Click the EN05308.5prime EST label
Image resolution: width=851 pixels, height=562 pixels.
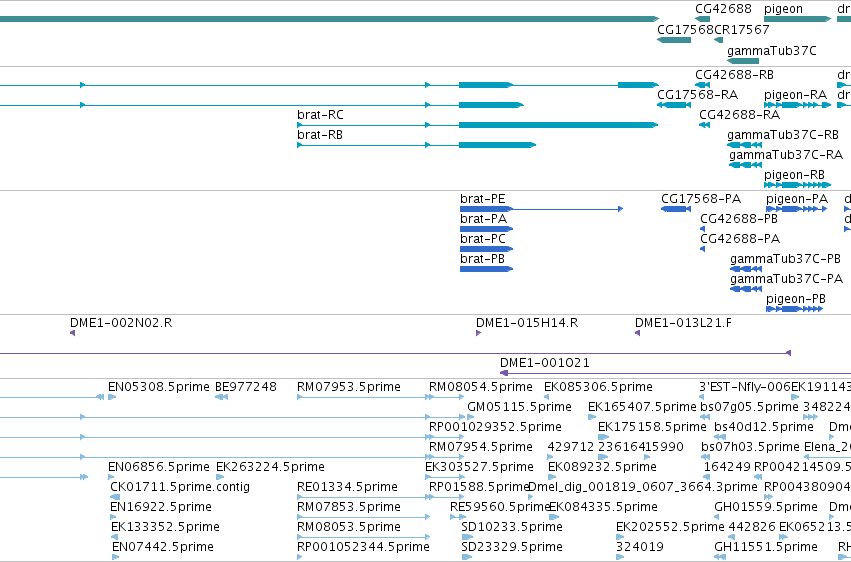pyautogui.click(x=158, y=387)
